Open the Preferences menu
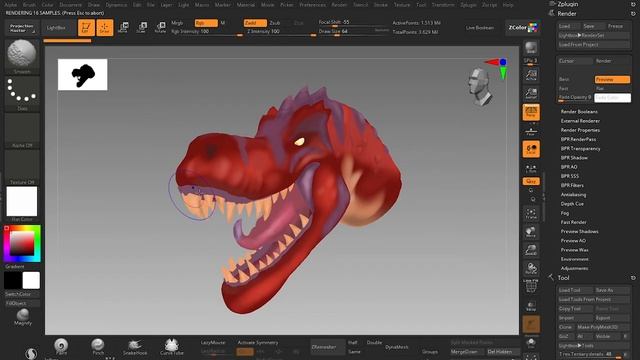The width and height of the screenshot is (640, 360). point(313,5)
